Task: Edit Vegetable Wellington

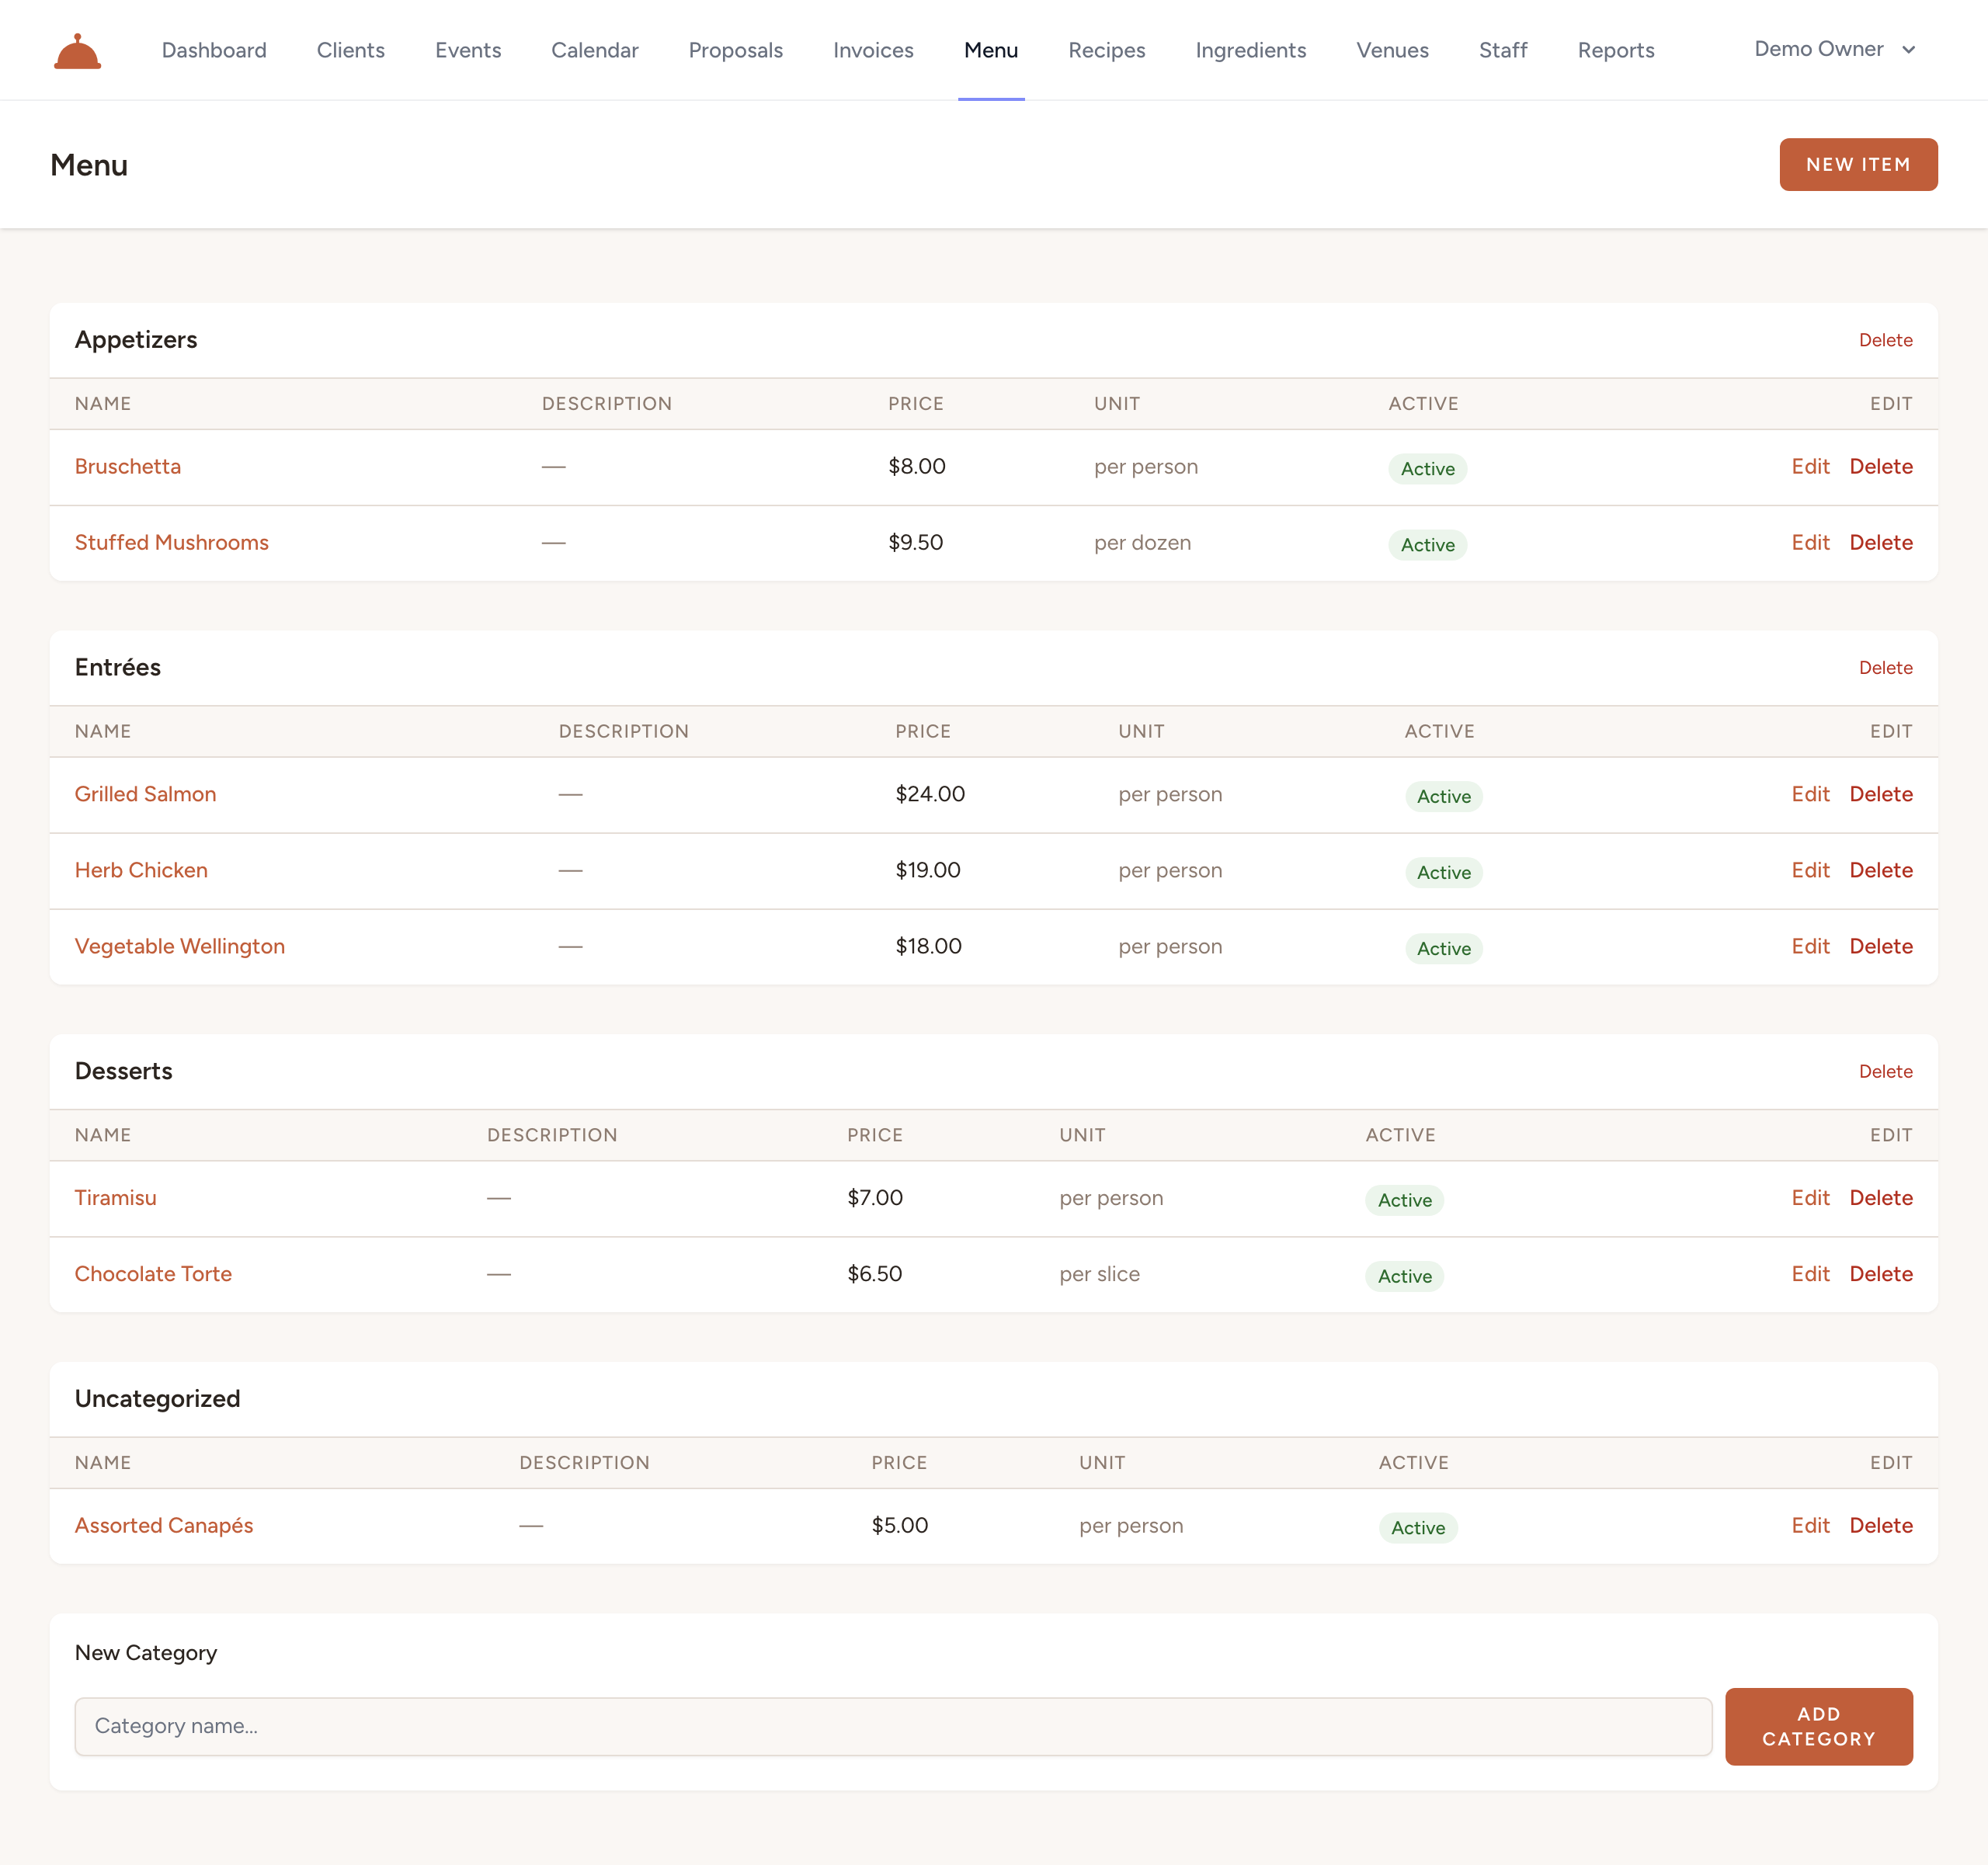Action: (1810, 946)
